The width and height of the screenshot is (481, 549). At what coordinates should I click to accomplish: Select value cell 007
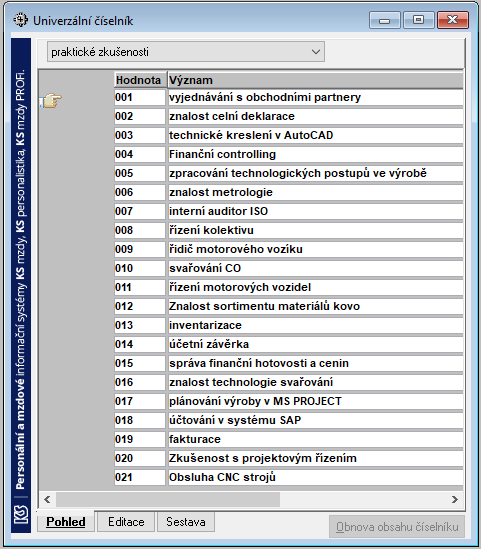tap(140, 211)
